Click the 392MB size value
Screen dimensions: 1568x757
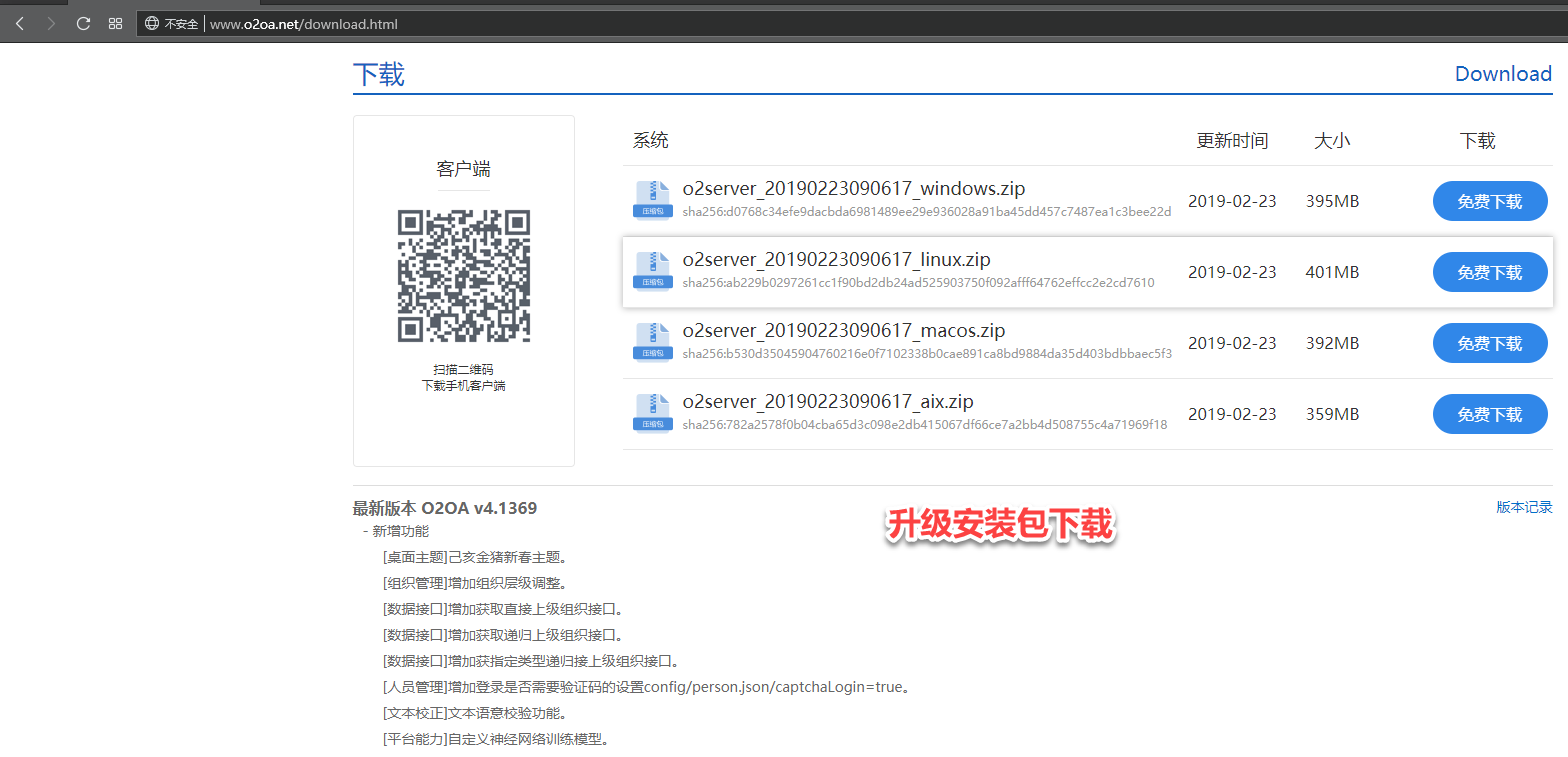click(1332, 343)
